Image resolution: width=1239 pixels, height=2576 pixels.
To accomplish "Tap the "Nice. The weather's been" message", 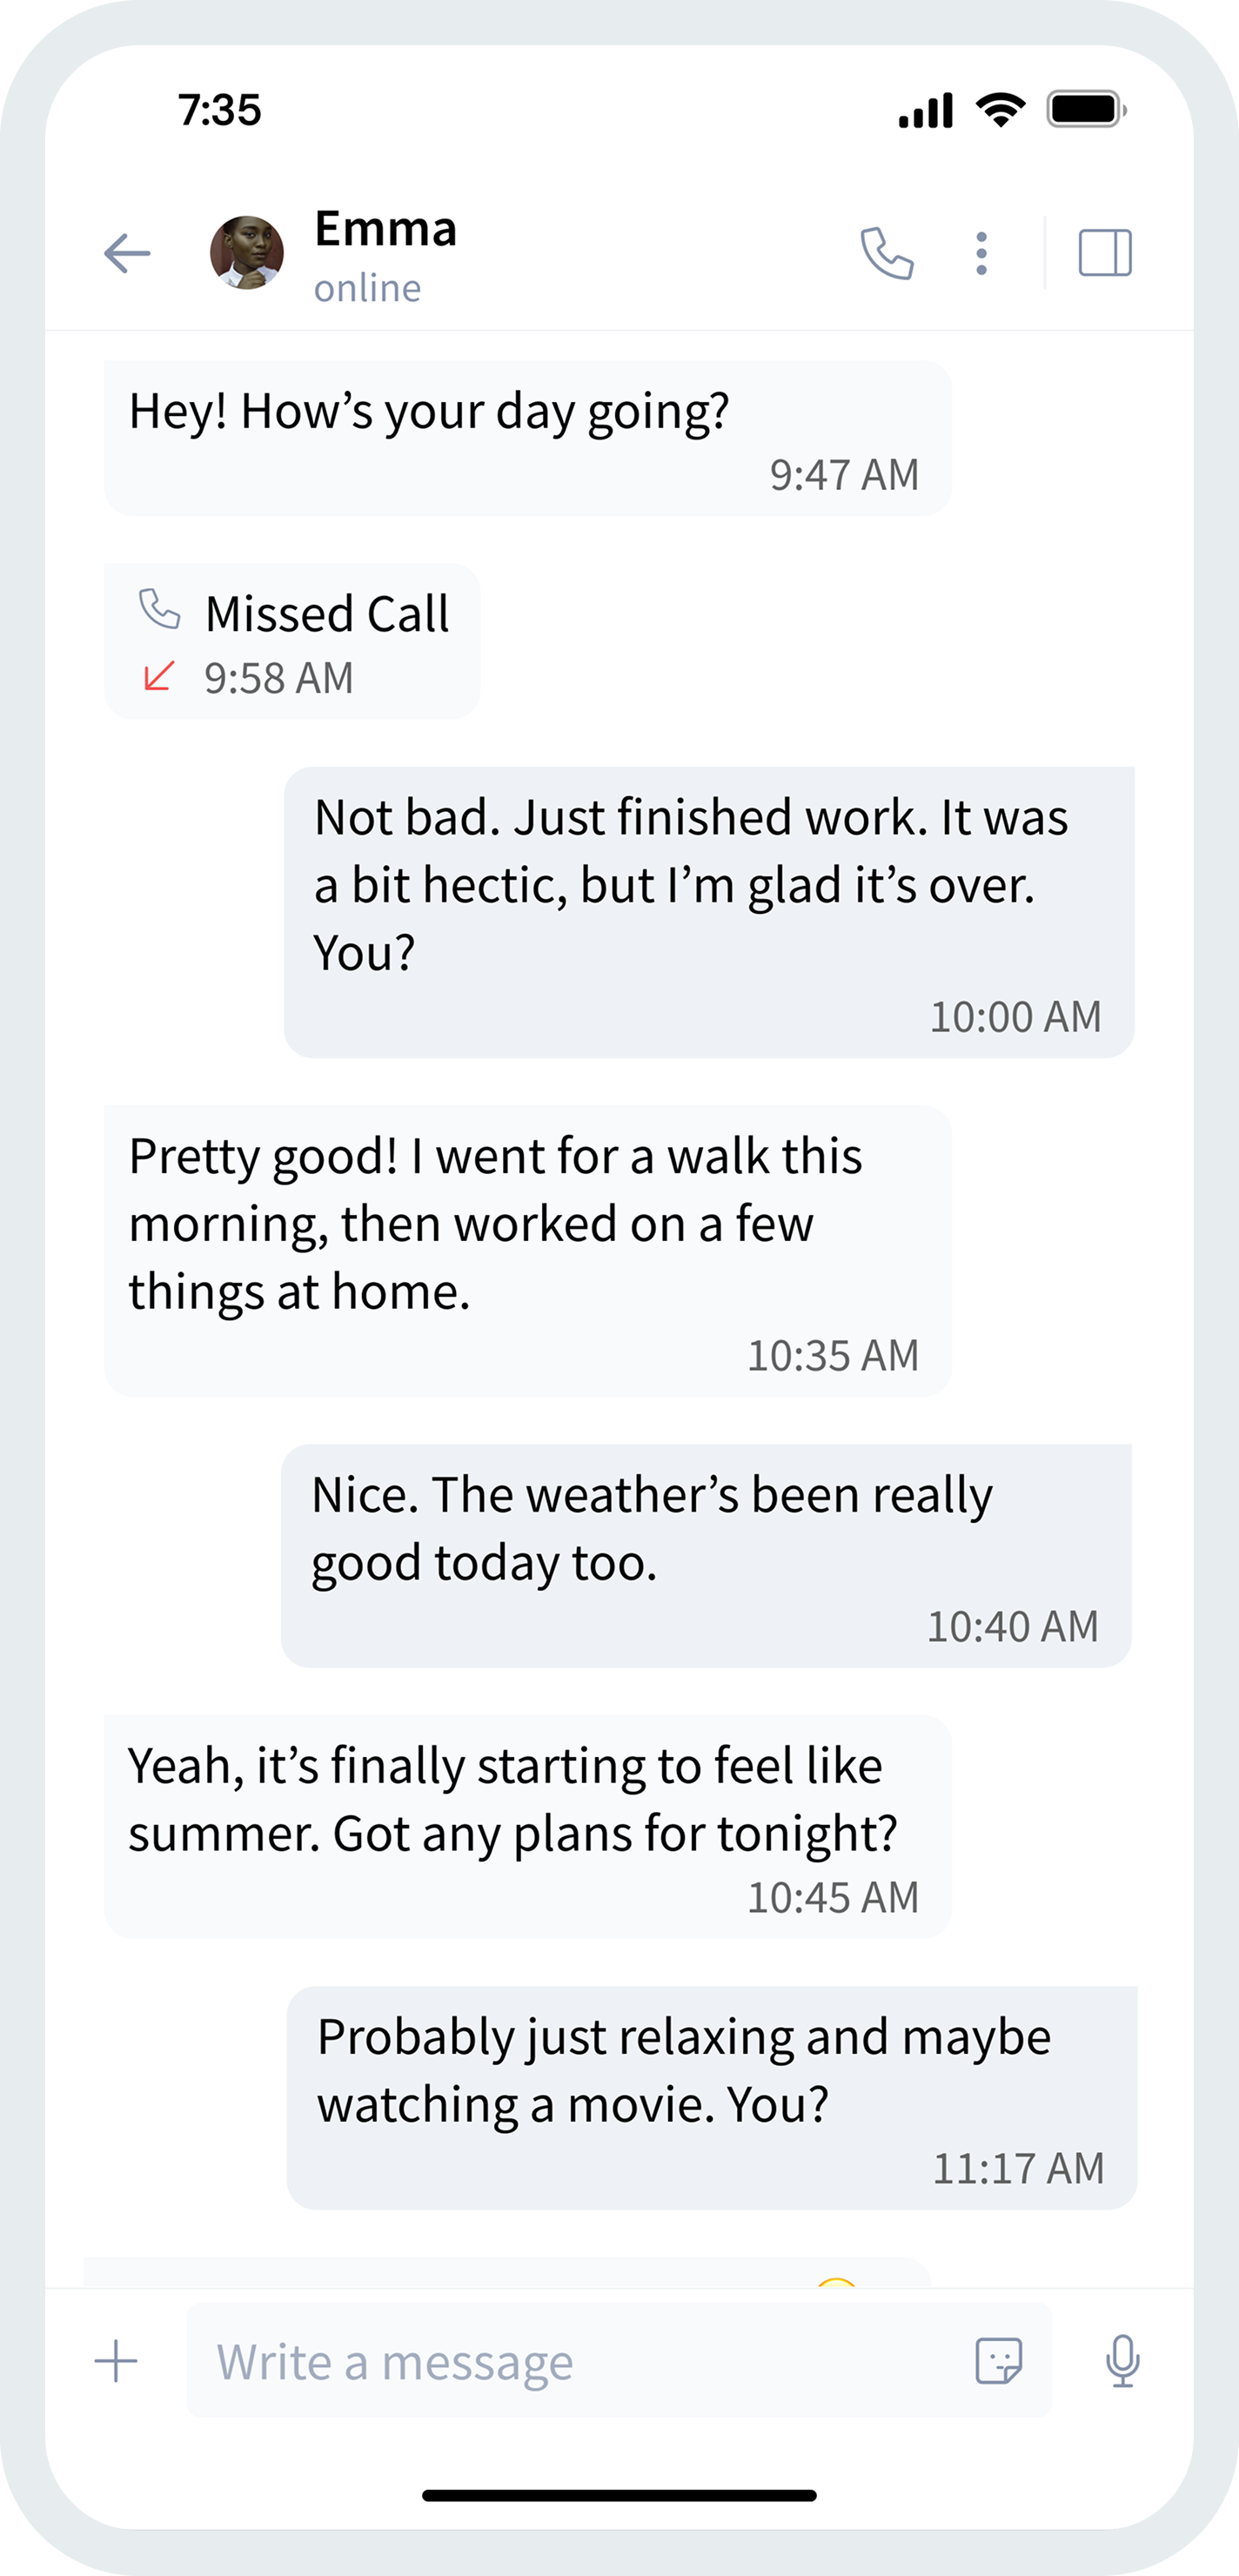I will click(706, 1555).
